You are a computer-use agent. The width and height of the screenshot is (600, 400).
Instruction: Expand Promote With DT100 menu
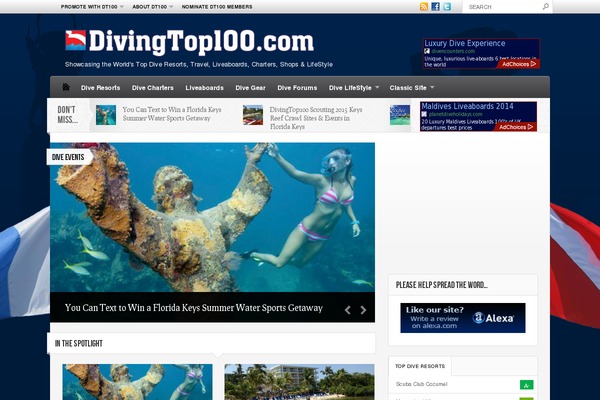pos(92,7)
